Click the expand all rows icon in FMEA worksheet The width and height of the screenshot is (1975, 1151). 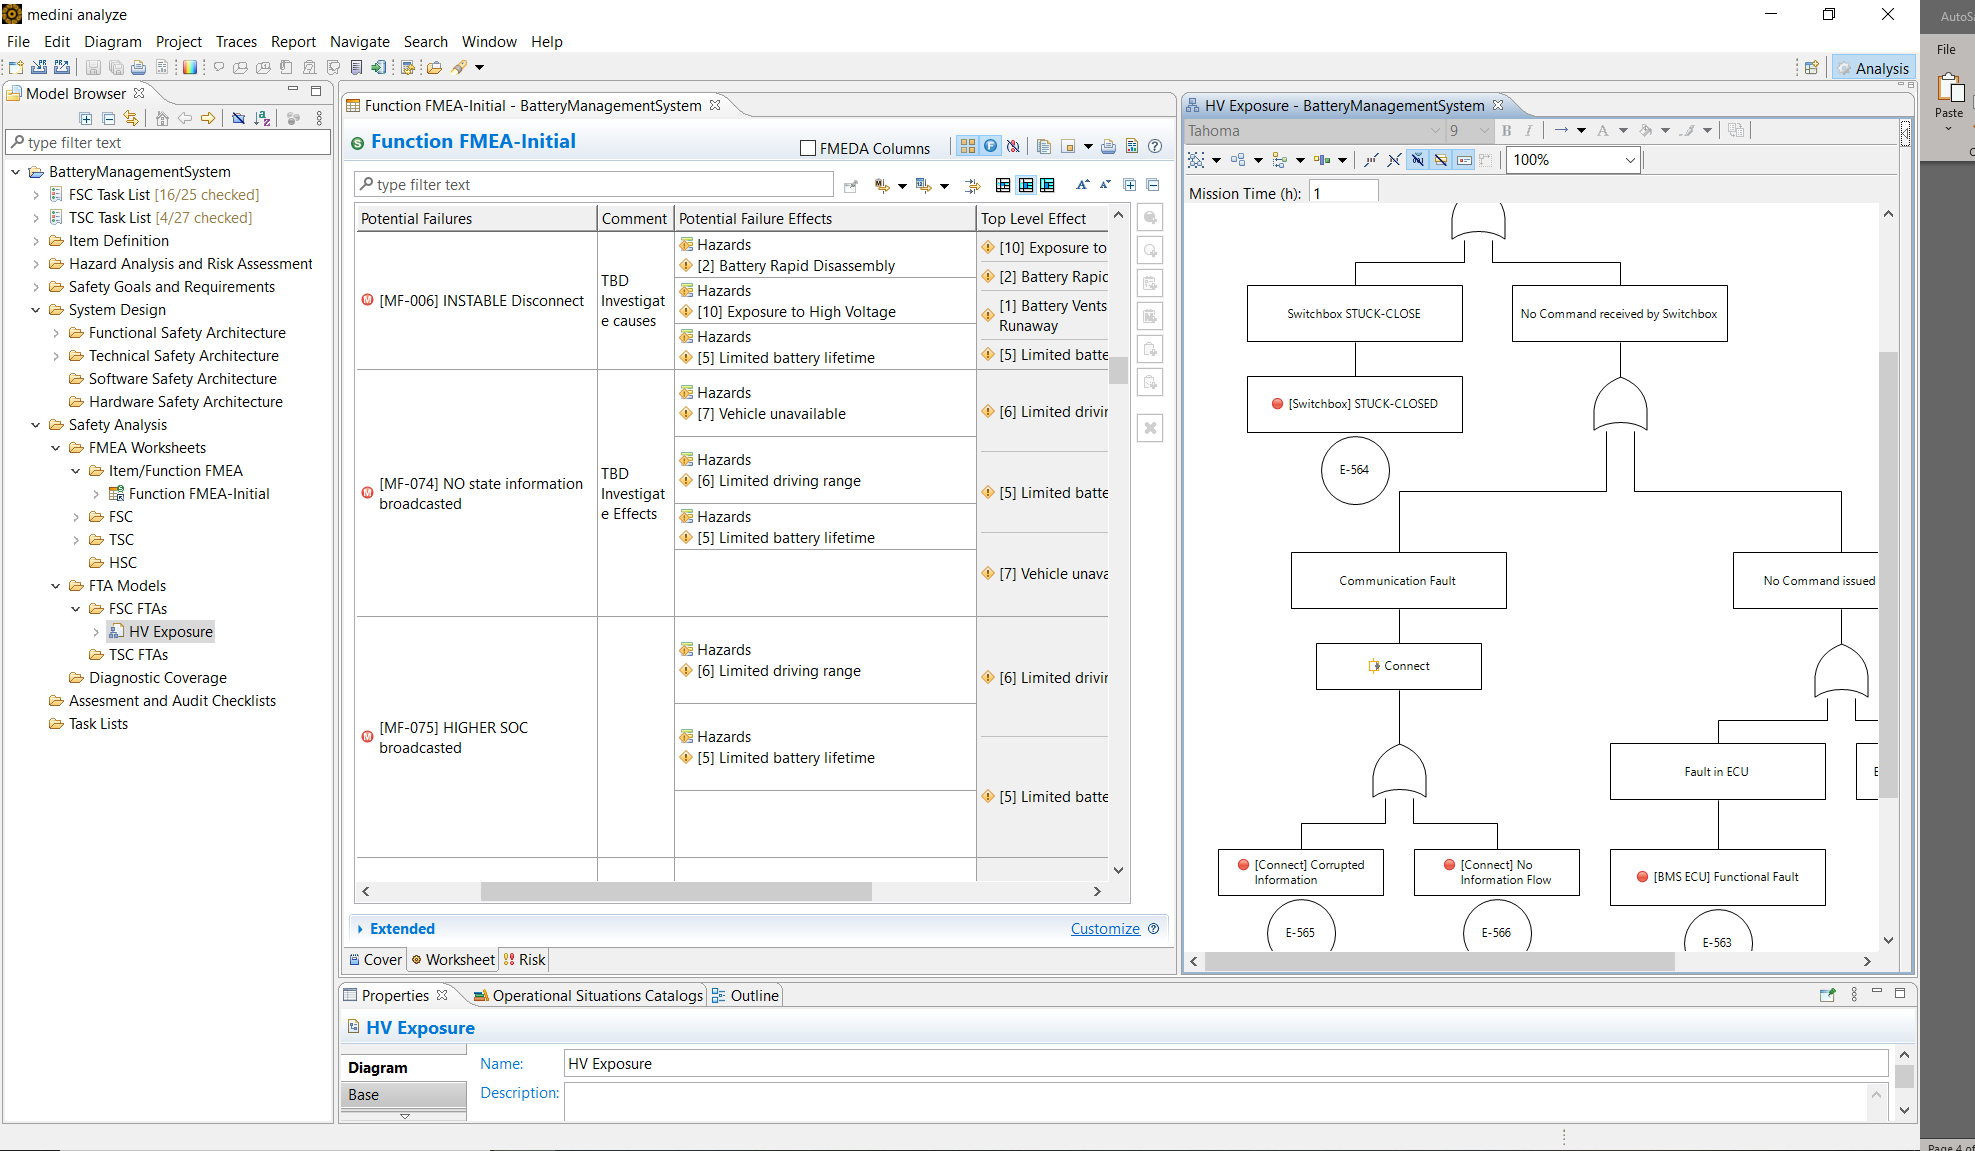point(1130,185)
